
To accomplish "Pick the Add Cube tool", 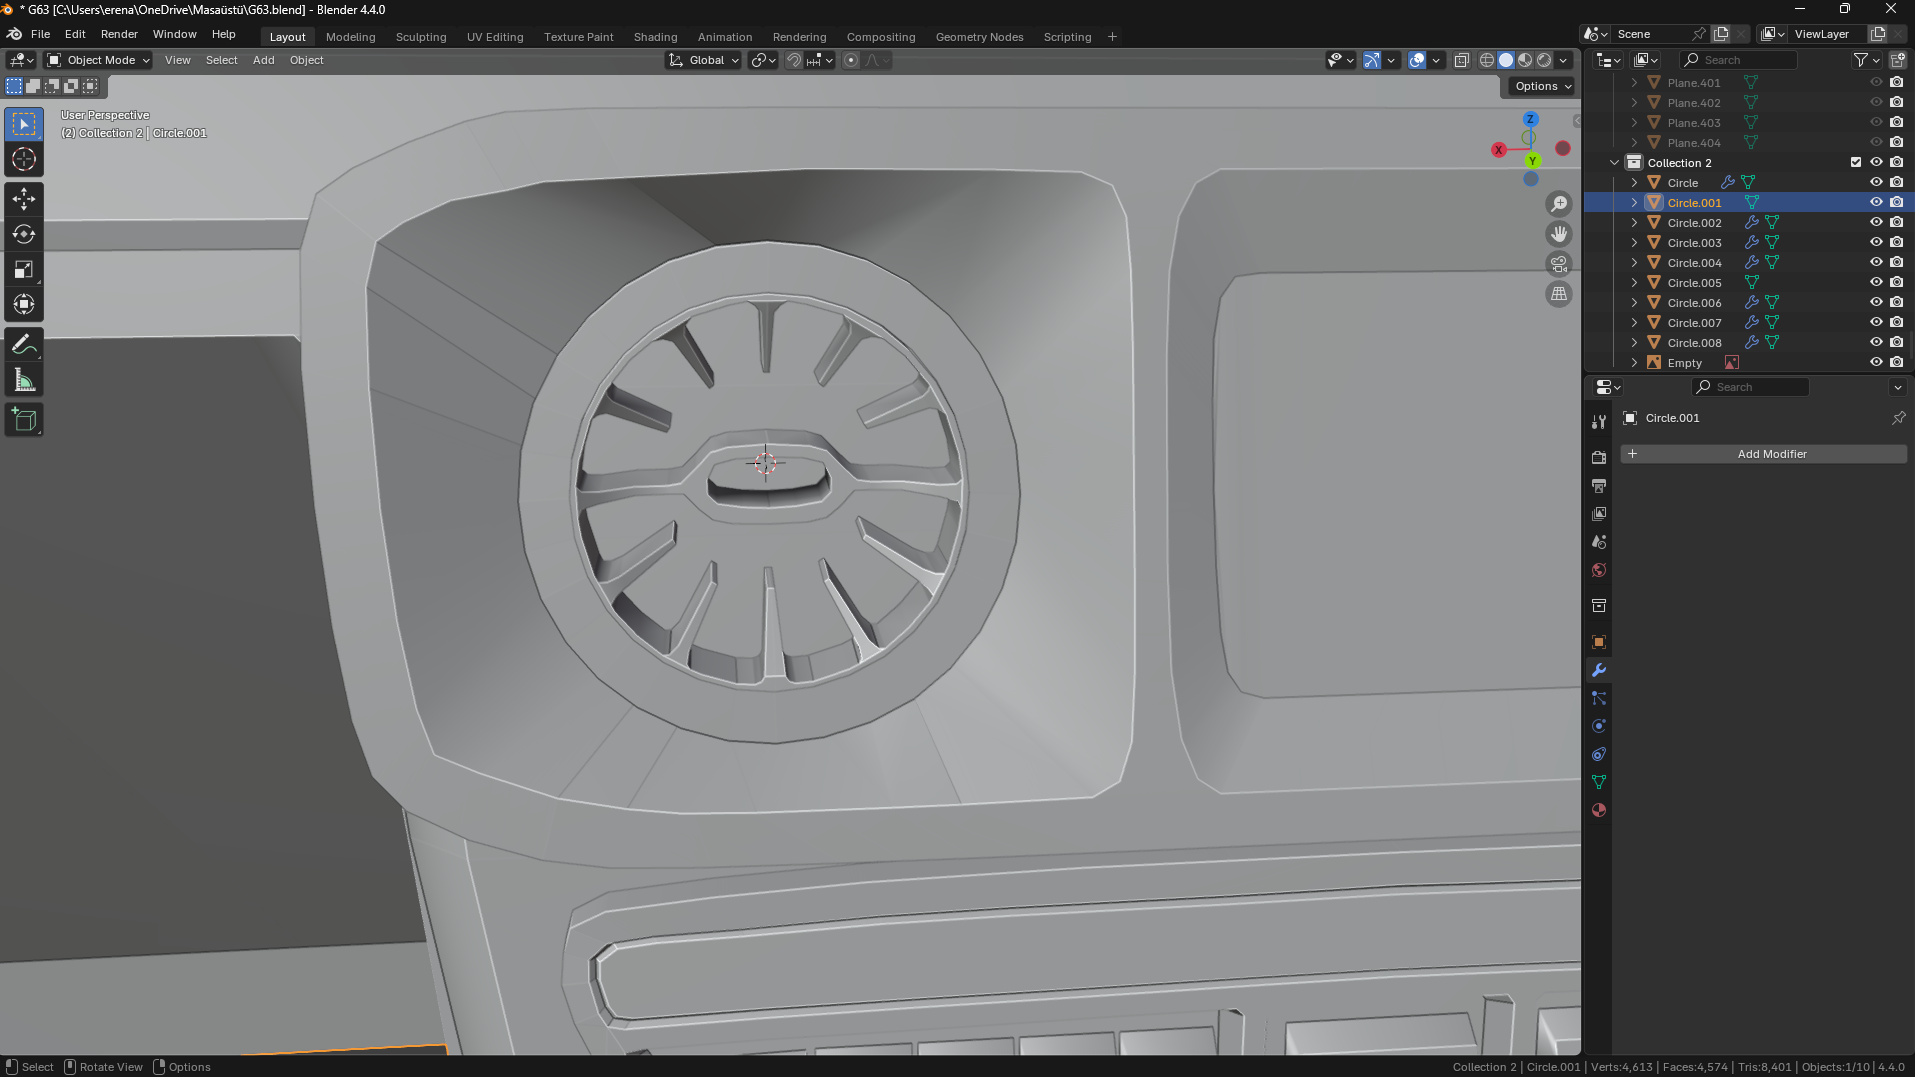I will [24, 420].
